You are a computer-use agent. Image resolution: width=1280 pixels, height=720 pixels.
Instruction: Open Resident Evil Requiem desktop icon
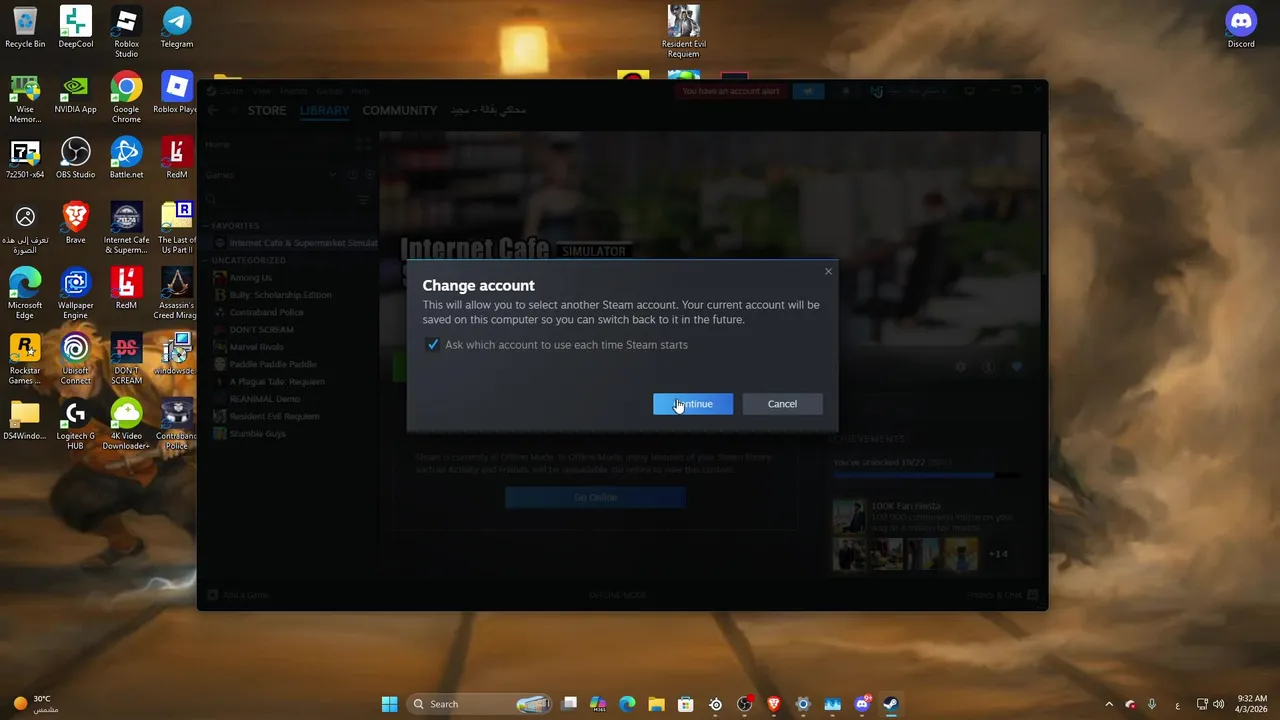coord(684,32)
